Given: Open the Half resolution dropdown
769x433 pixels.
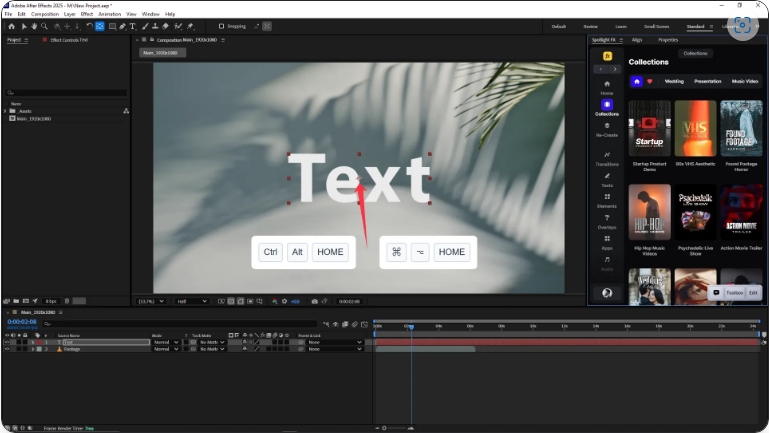Looking at the screenshot, I should 191,301.
